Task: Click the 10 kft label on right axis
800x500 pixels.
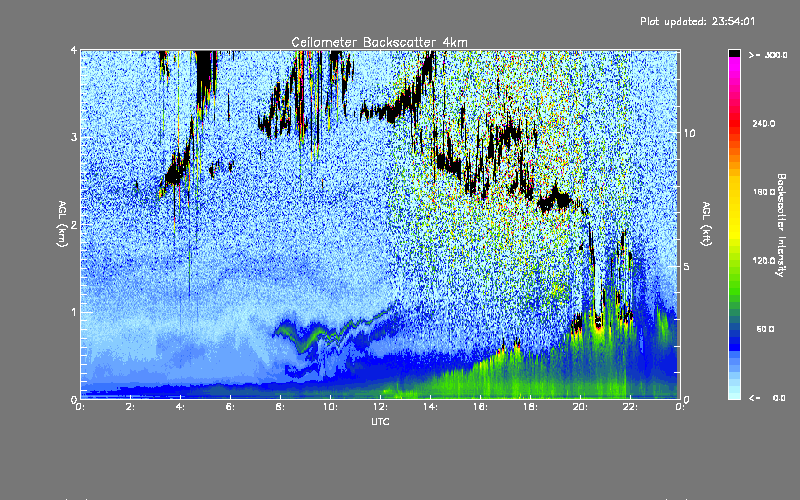Action: coord(689,133)
